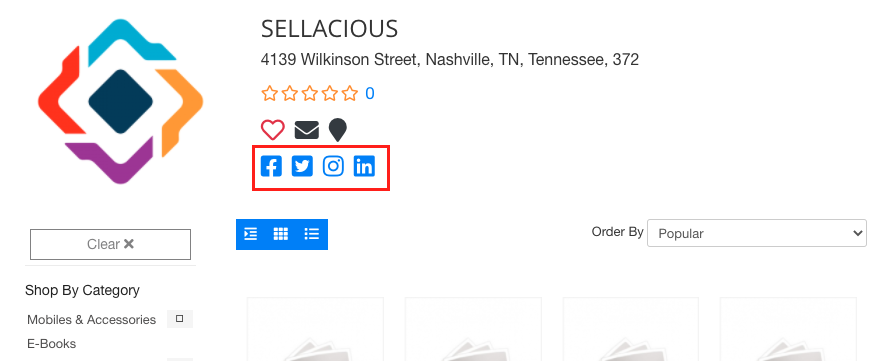Viewport: 890px width, 361px height.
Task: Open the store's Twitter page
Action: (302, 166)
